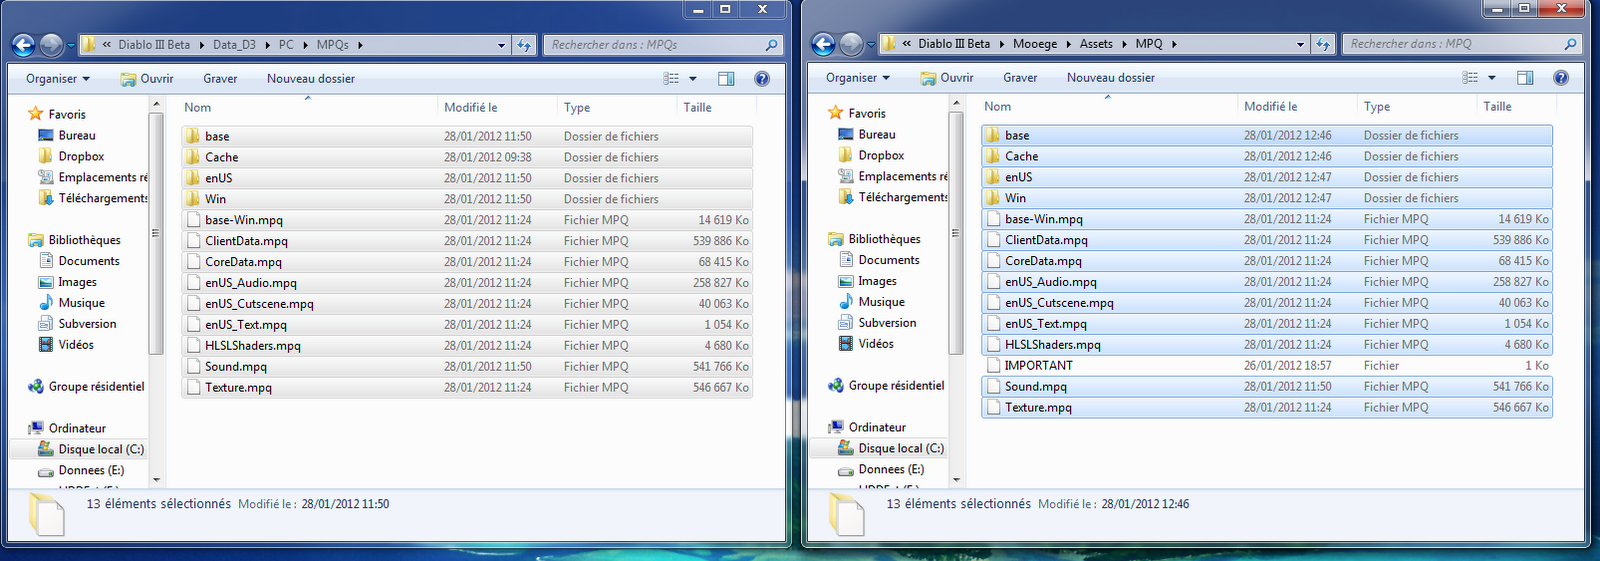This screenshot has width=1600, height=561.
Task: Open view options dropdown arrow in left window
Action: (x=692, y=79)
